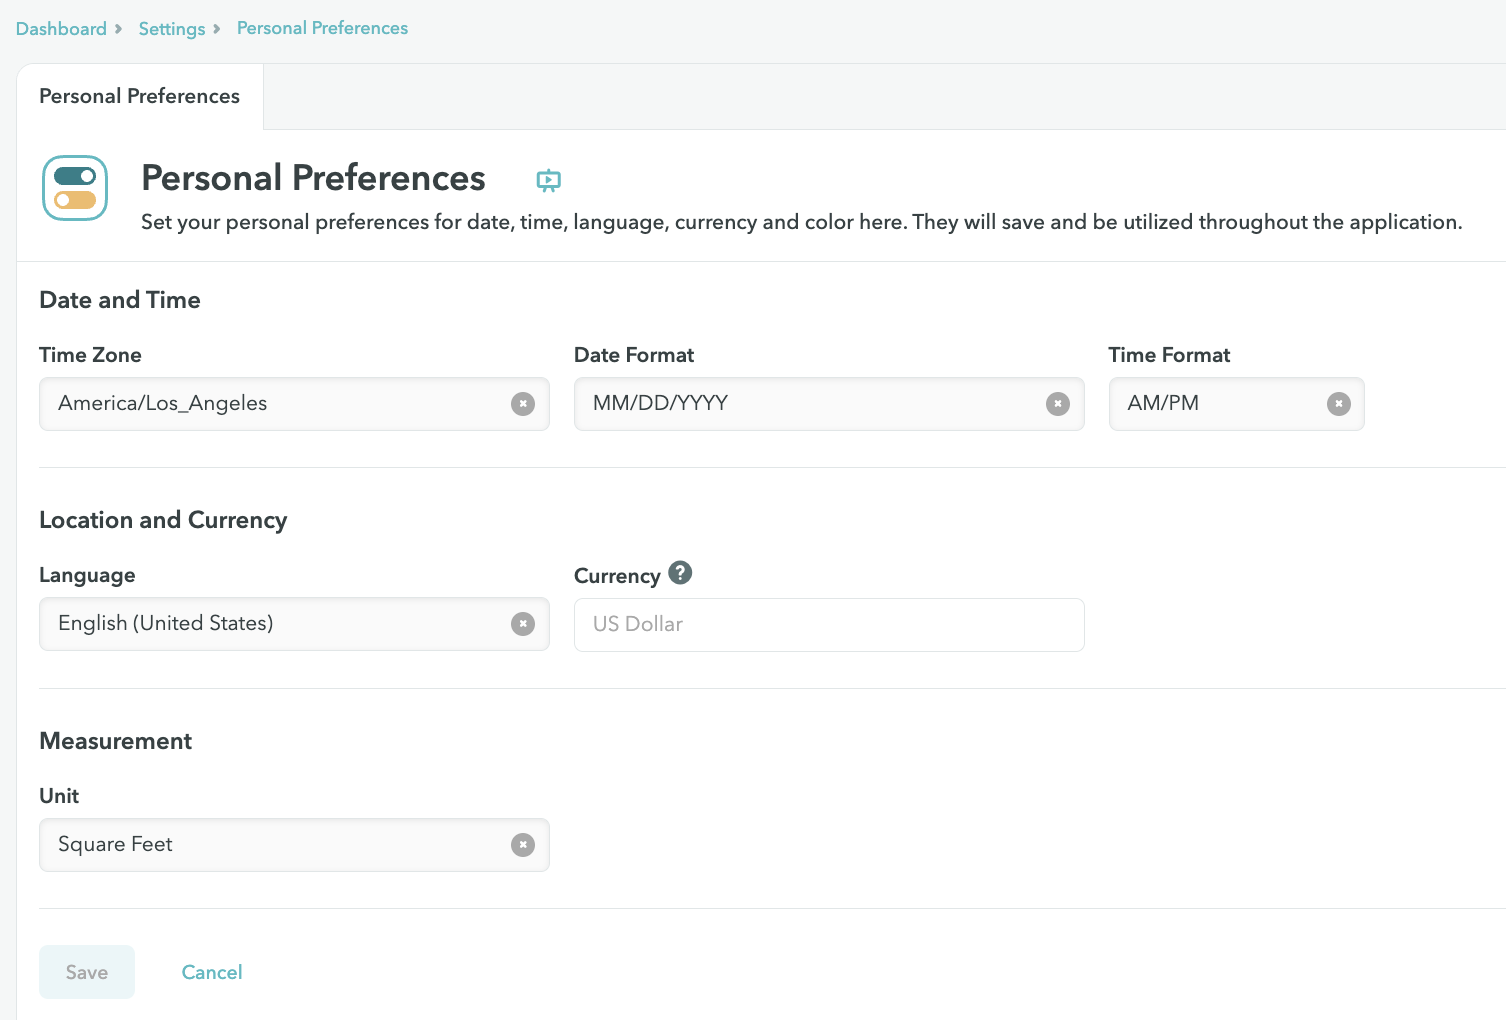
Task: Click the Personal Preferences breadcrumb link
Action: pyautogui.click(x=322, y=28)
